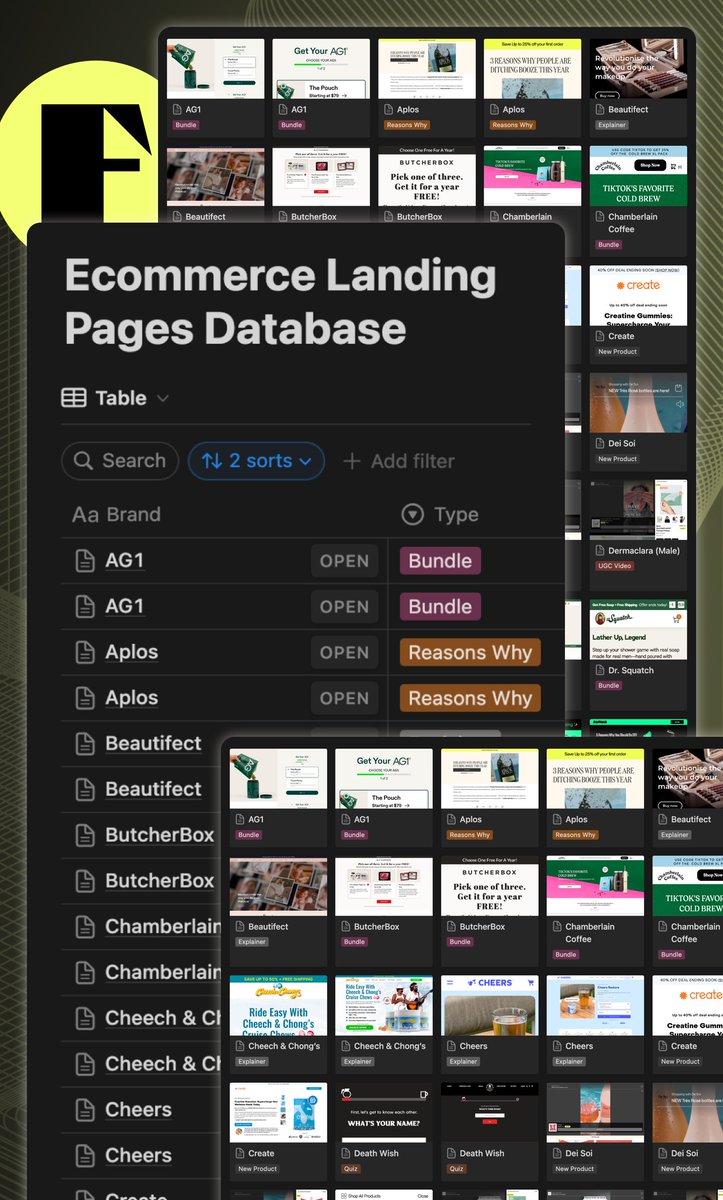Click the Table view grid icon

74,398
